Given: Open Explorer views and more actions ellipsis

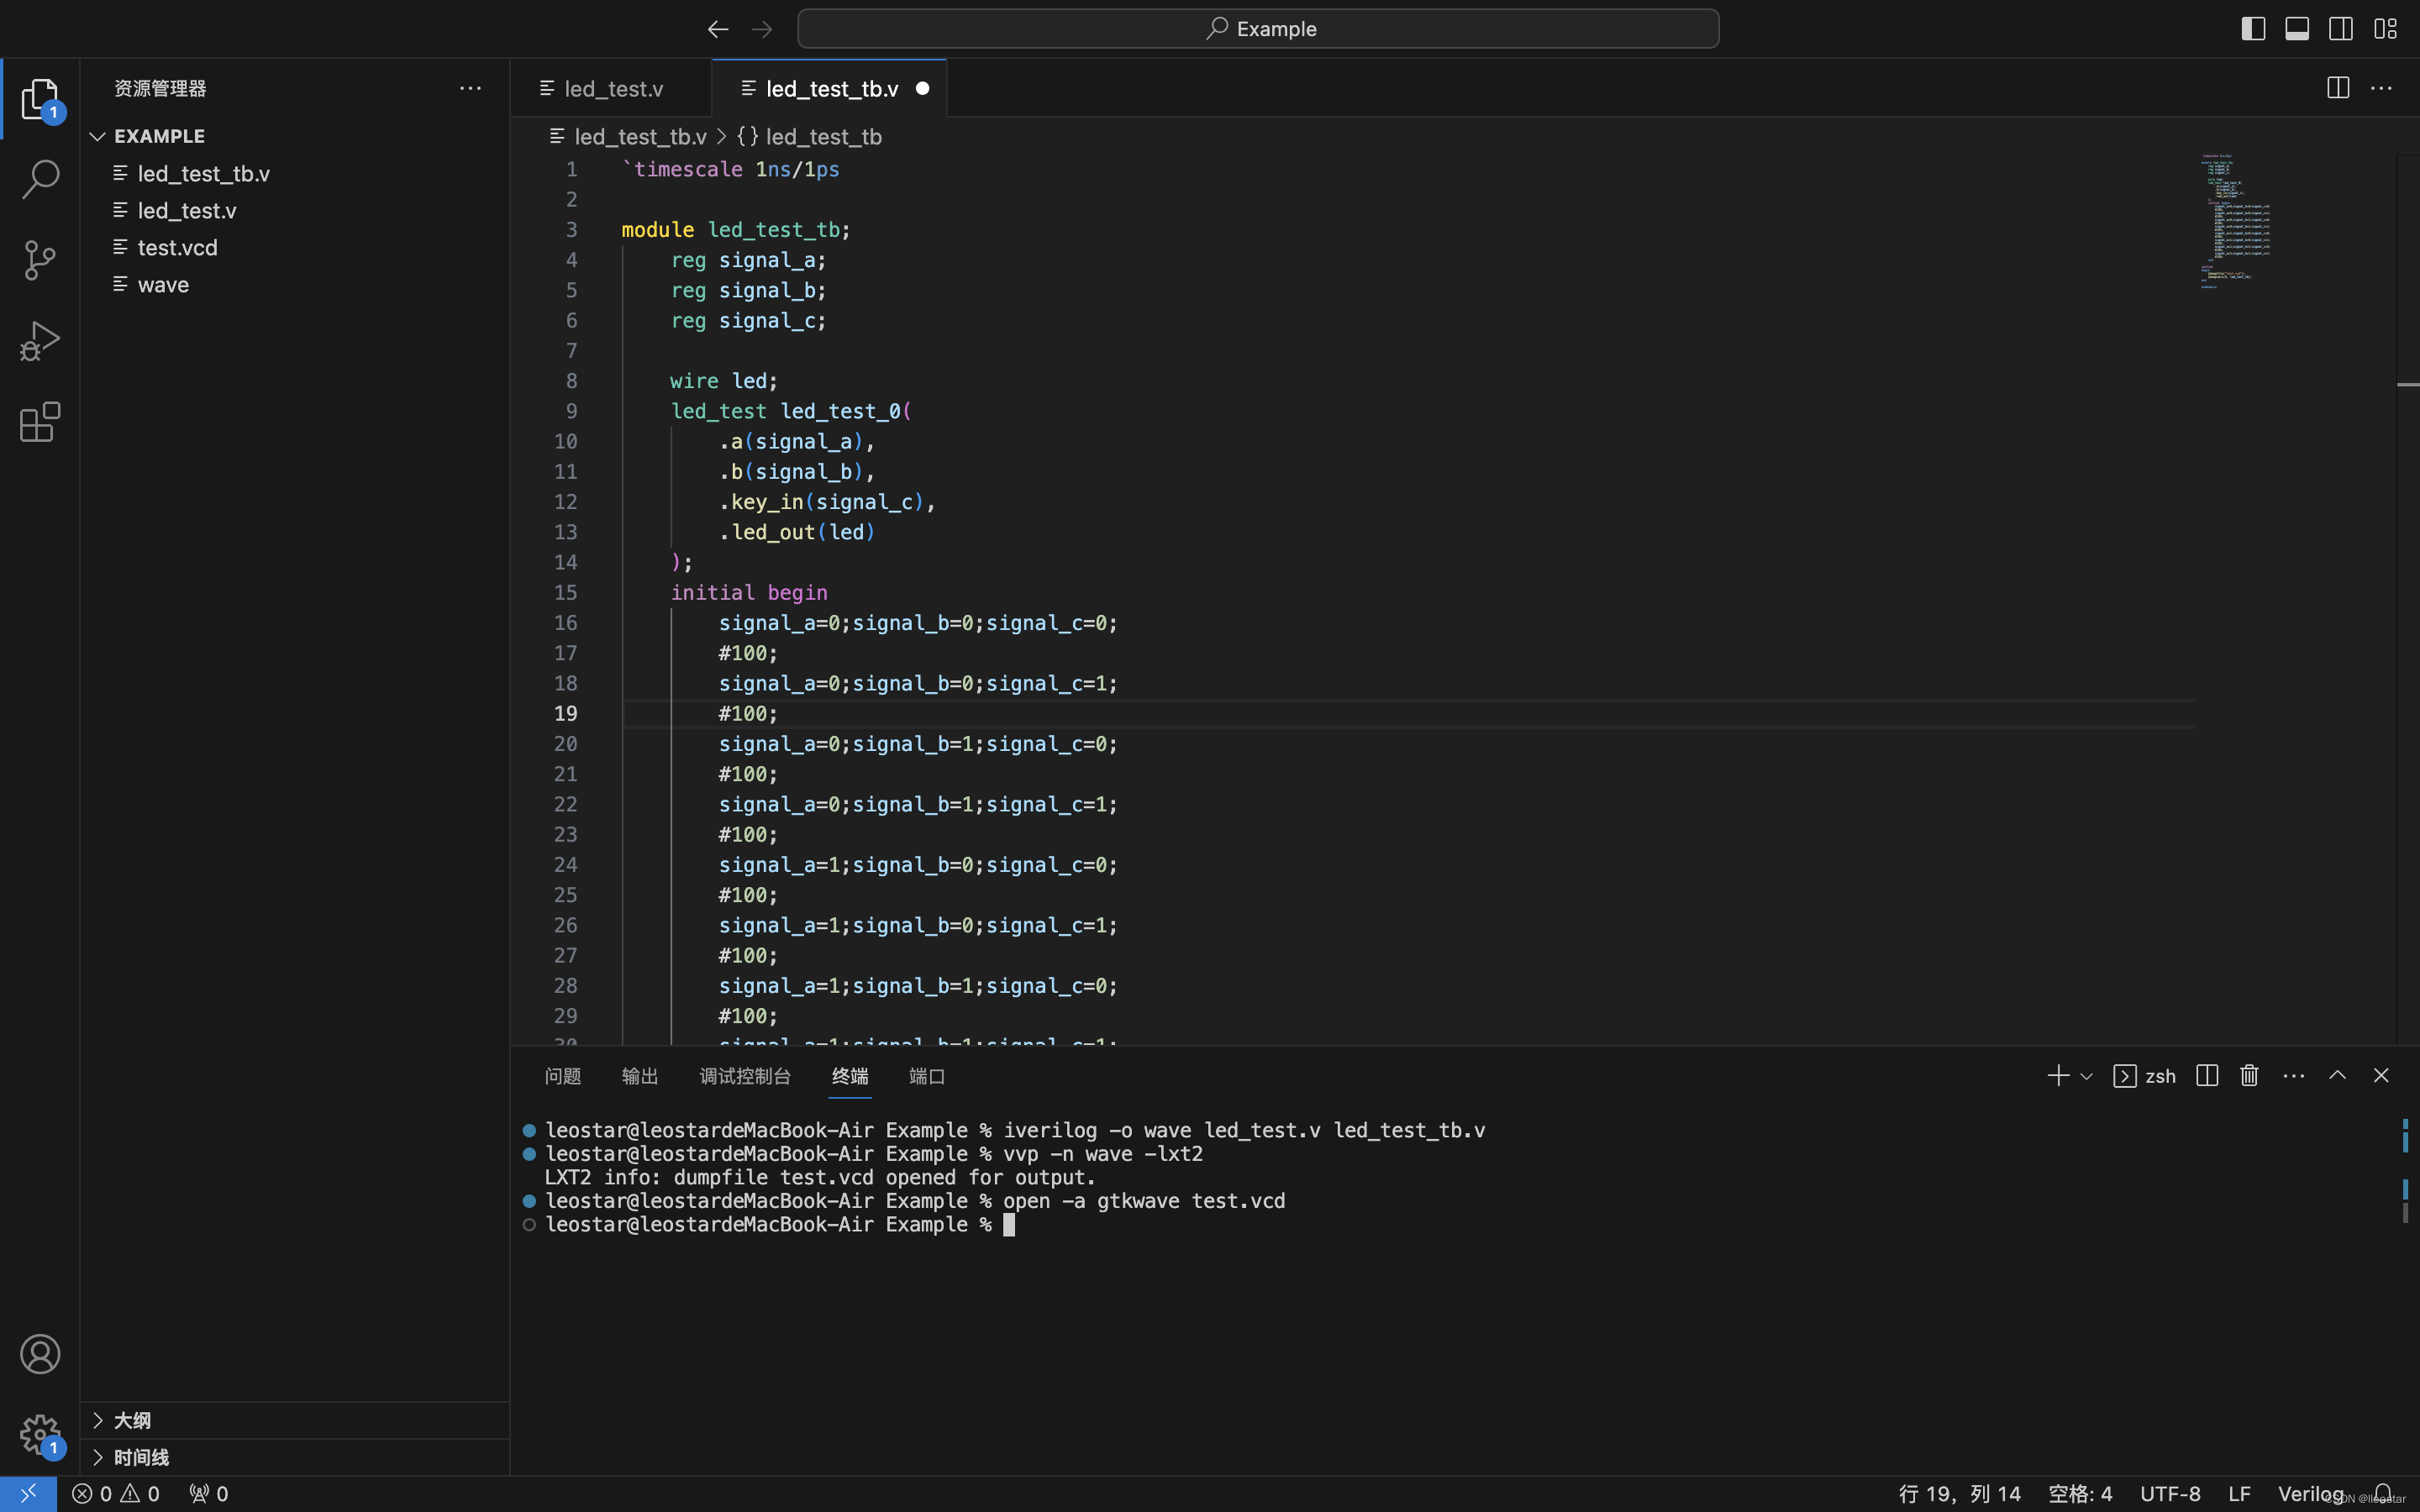Looking at the screenshot, I should (x=470, y=88).
